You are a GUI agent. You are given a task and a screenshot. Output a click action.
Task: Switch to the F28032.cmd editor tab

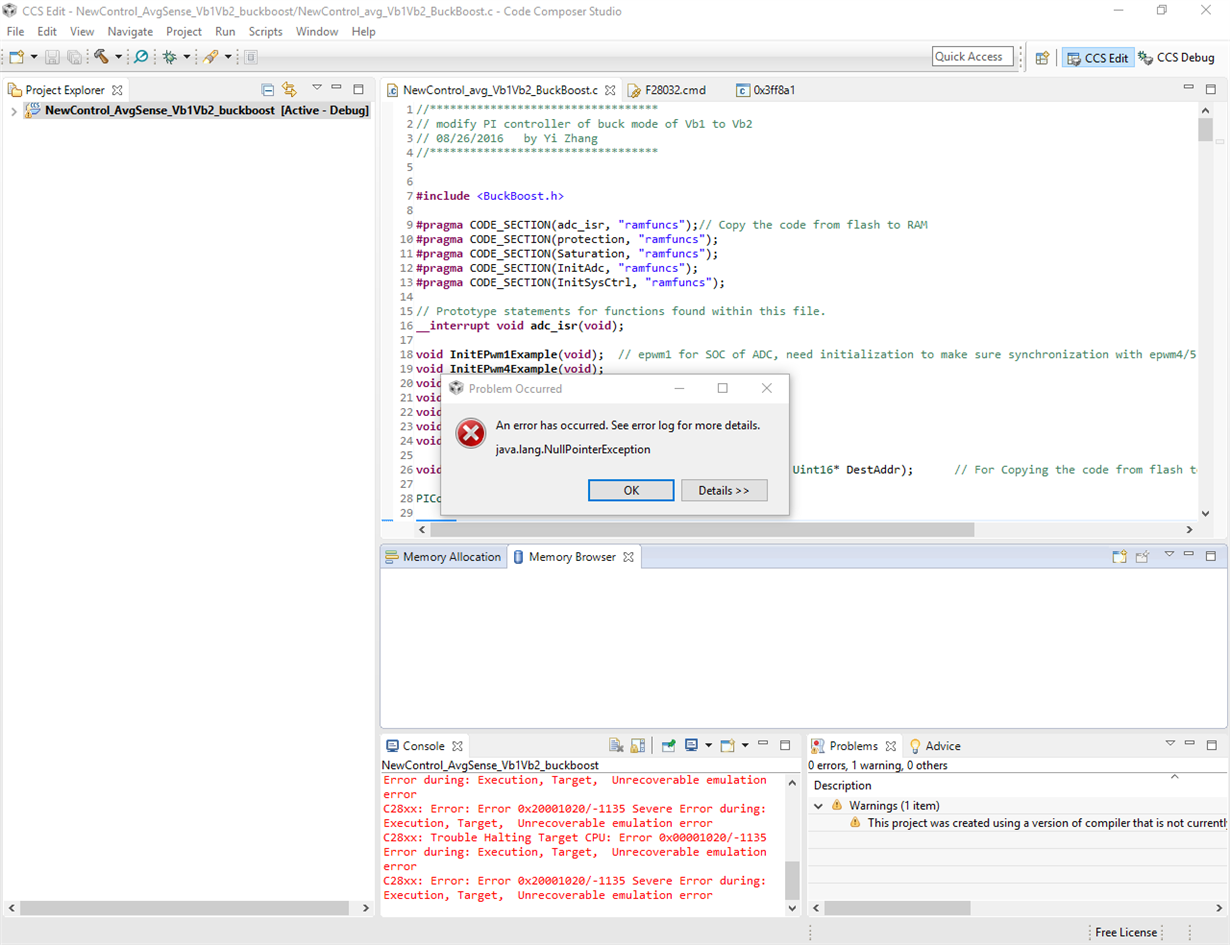pos(666,90)
